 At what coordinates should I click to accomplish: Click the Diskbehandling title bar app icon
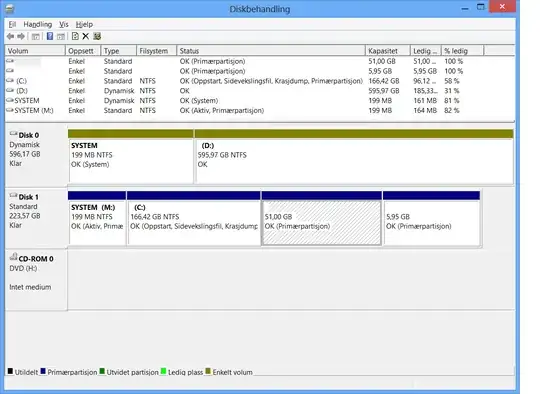coord(10,9)
